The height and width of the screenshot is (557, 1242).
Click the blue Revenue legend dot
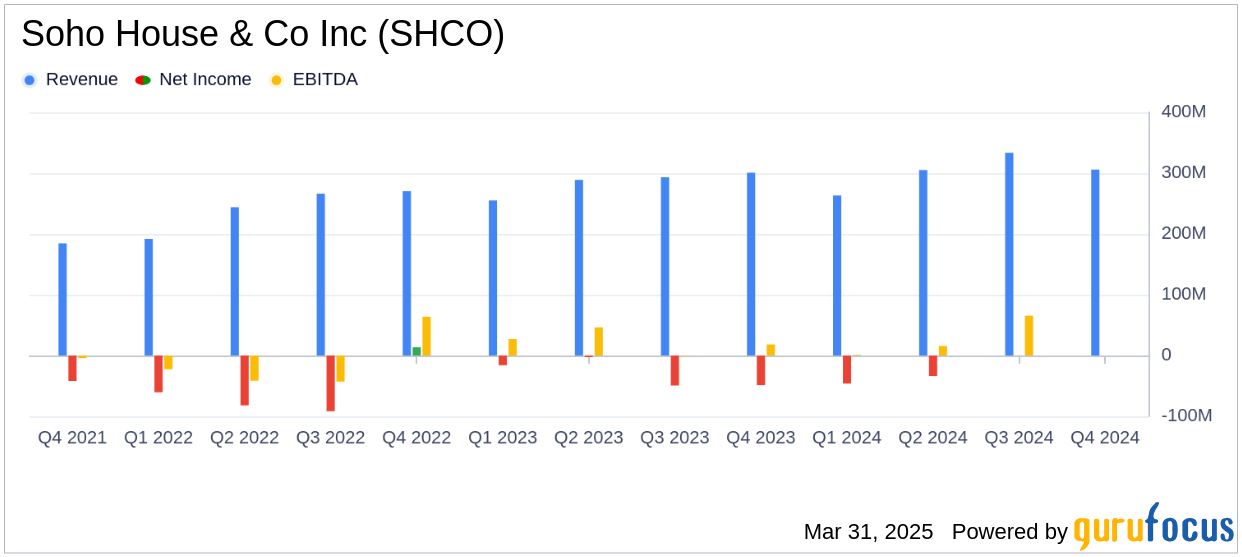pyautogui.click(x=30, y=80)
